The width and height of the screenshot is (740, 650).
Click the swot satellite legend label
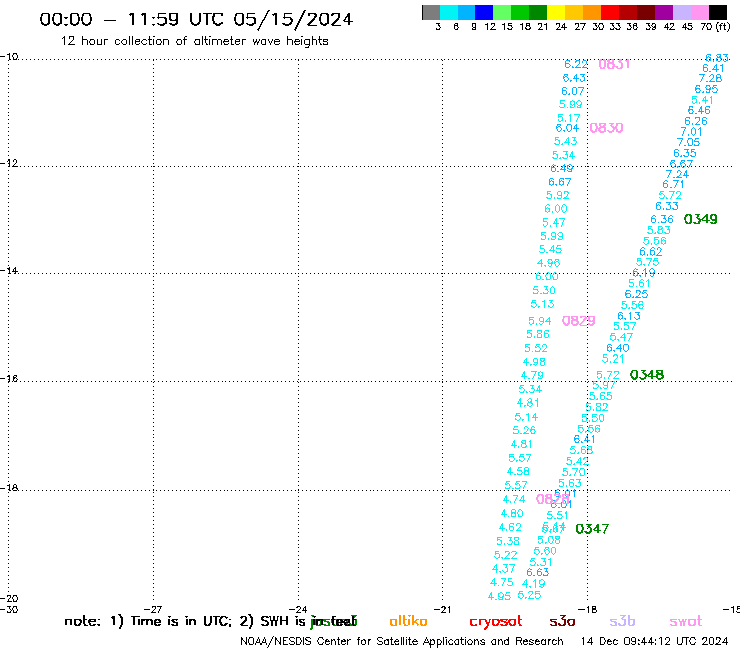click(x=686, y=622)
